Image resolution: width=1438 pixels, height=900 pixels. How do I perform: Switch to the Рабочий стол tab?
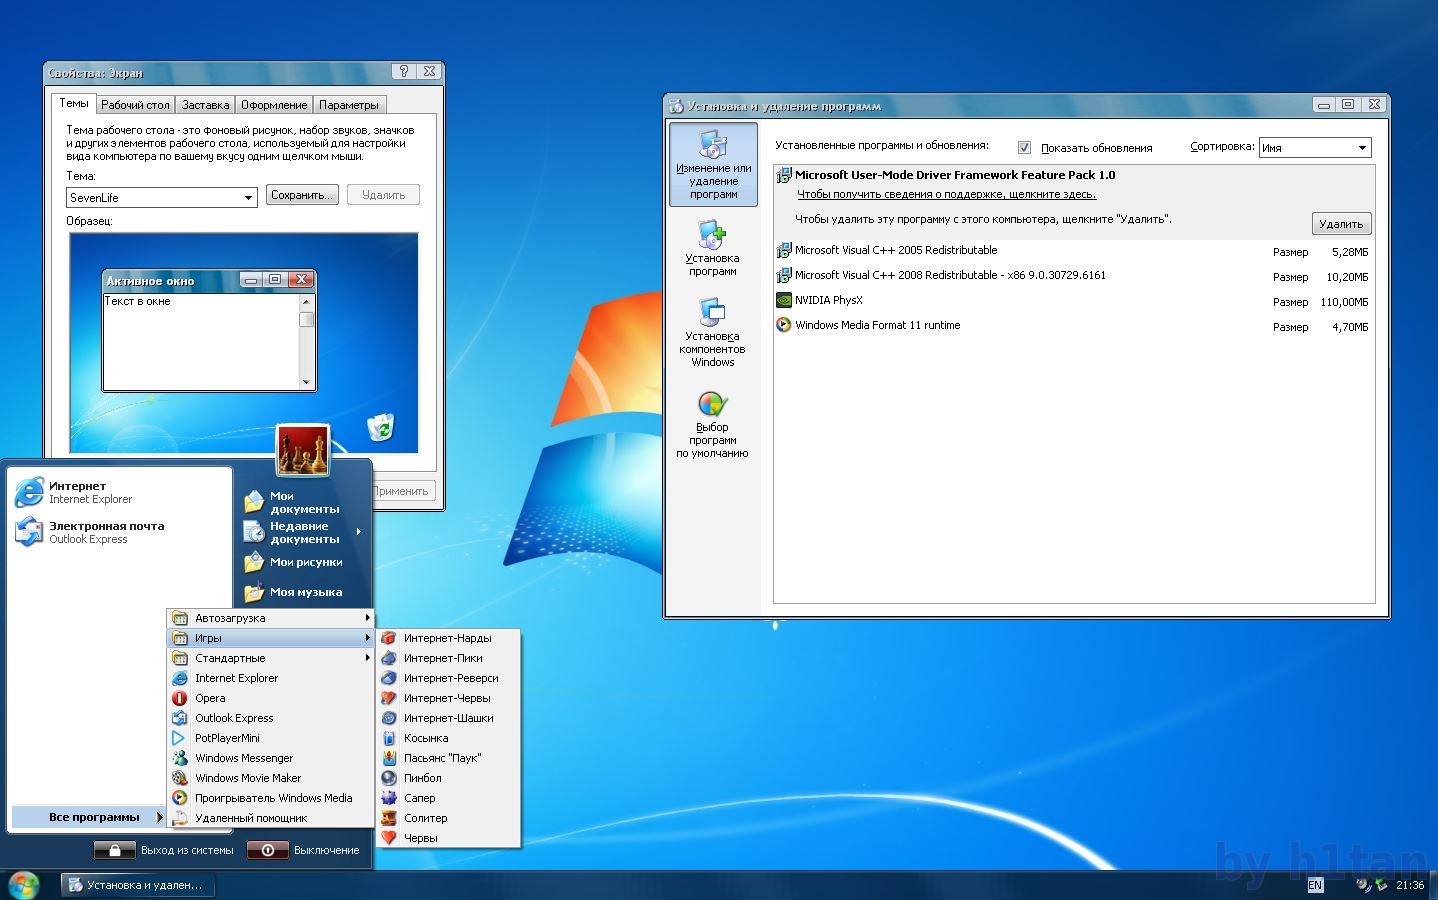click(135, 105)
